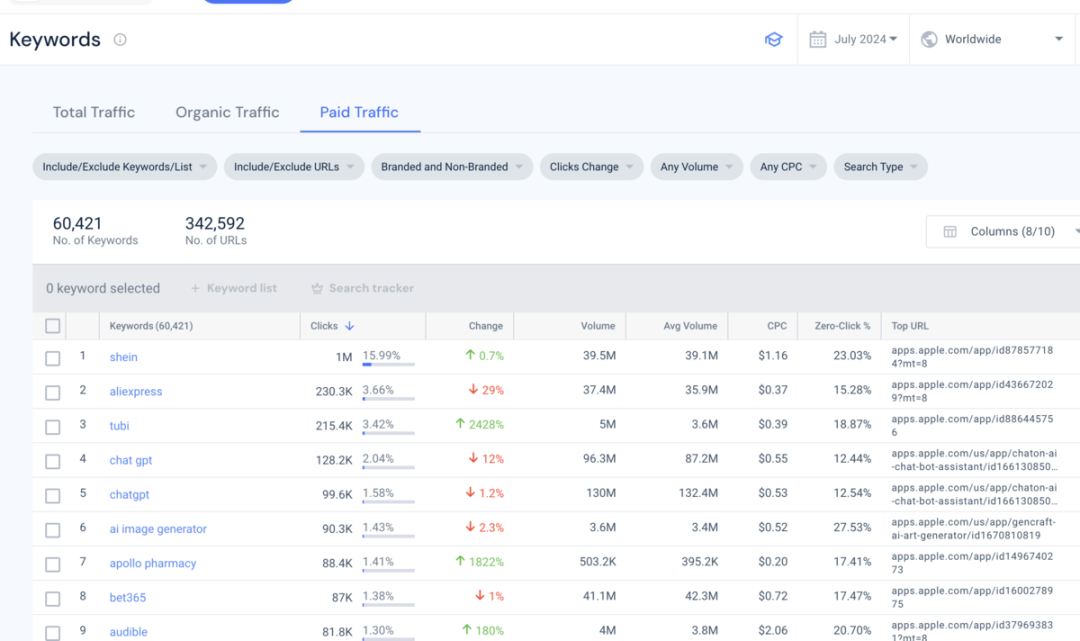This screenshot has width=1080, height=641.
Task: Tick the chatgpt row checkbox
Action: 52,496
